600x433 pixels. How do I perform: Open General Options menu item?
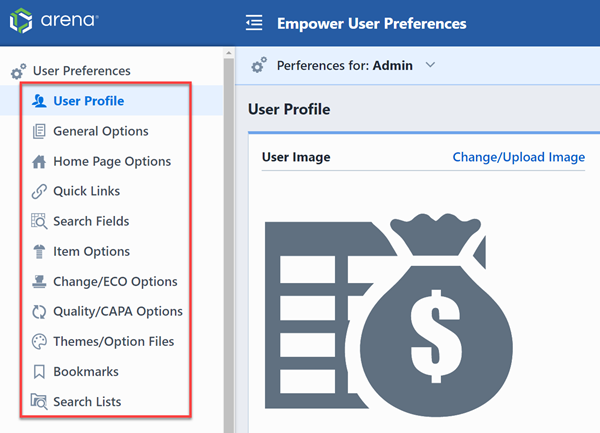pos(101,131)
